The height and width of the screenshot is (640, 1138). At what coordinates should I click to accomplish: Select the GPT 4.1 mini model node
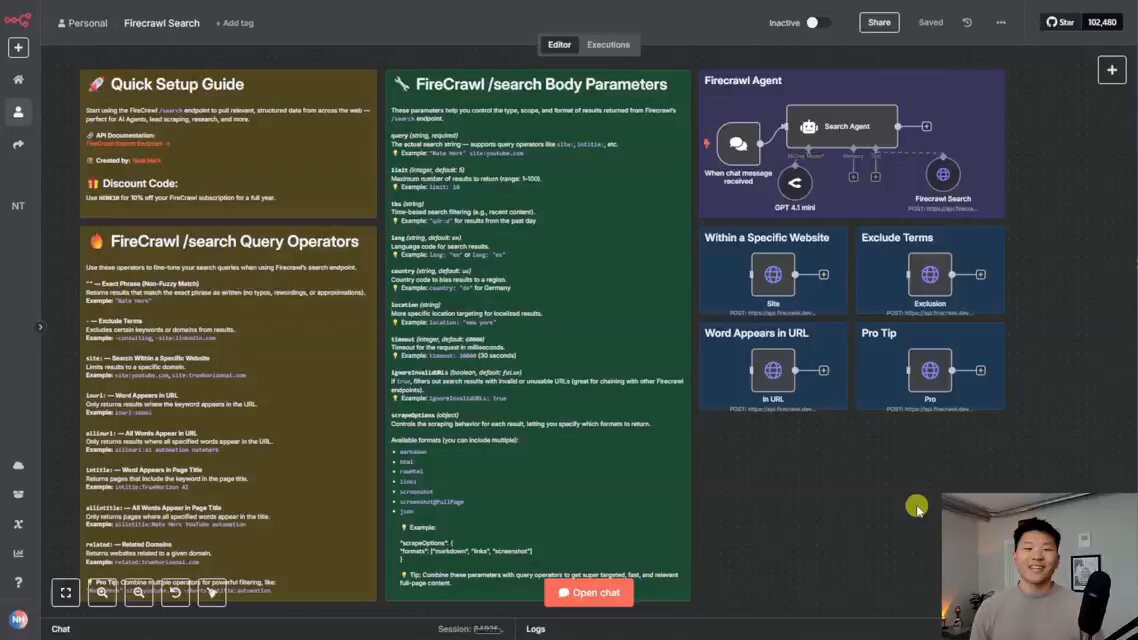(x=795, y=183)
